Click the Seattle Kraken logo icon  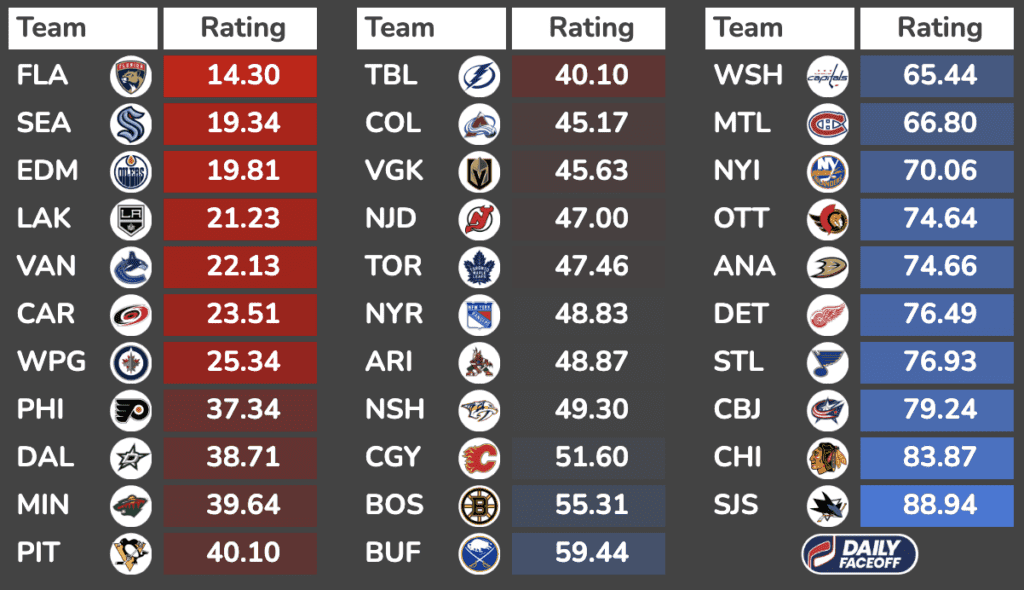click(131, 124)
